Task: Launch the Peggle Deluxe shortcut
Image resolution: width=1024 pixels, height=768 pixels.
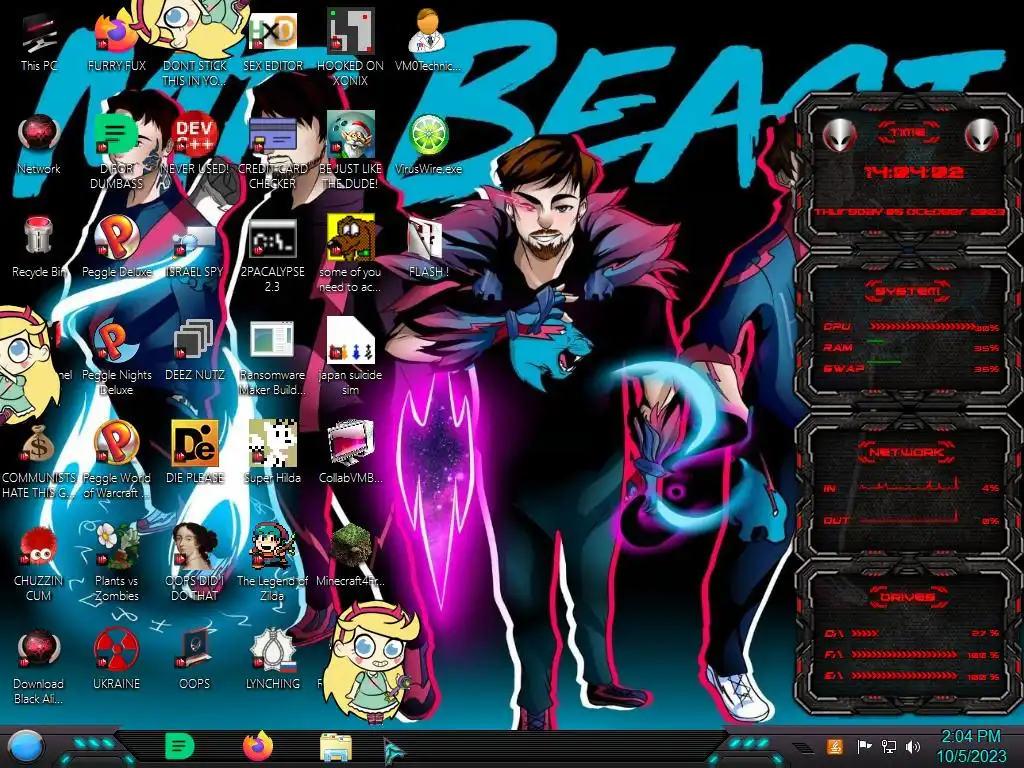Action: coord(116,238)
